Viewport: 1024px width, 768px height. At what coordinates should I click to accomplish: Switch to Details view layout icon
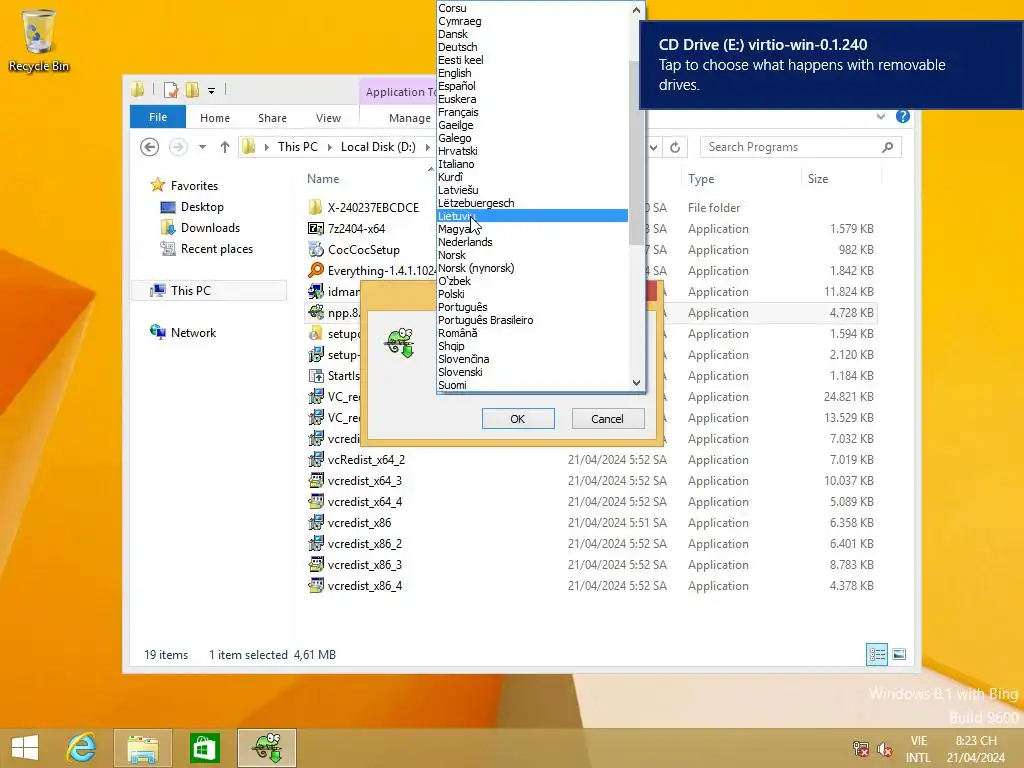click(877, 654)
